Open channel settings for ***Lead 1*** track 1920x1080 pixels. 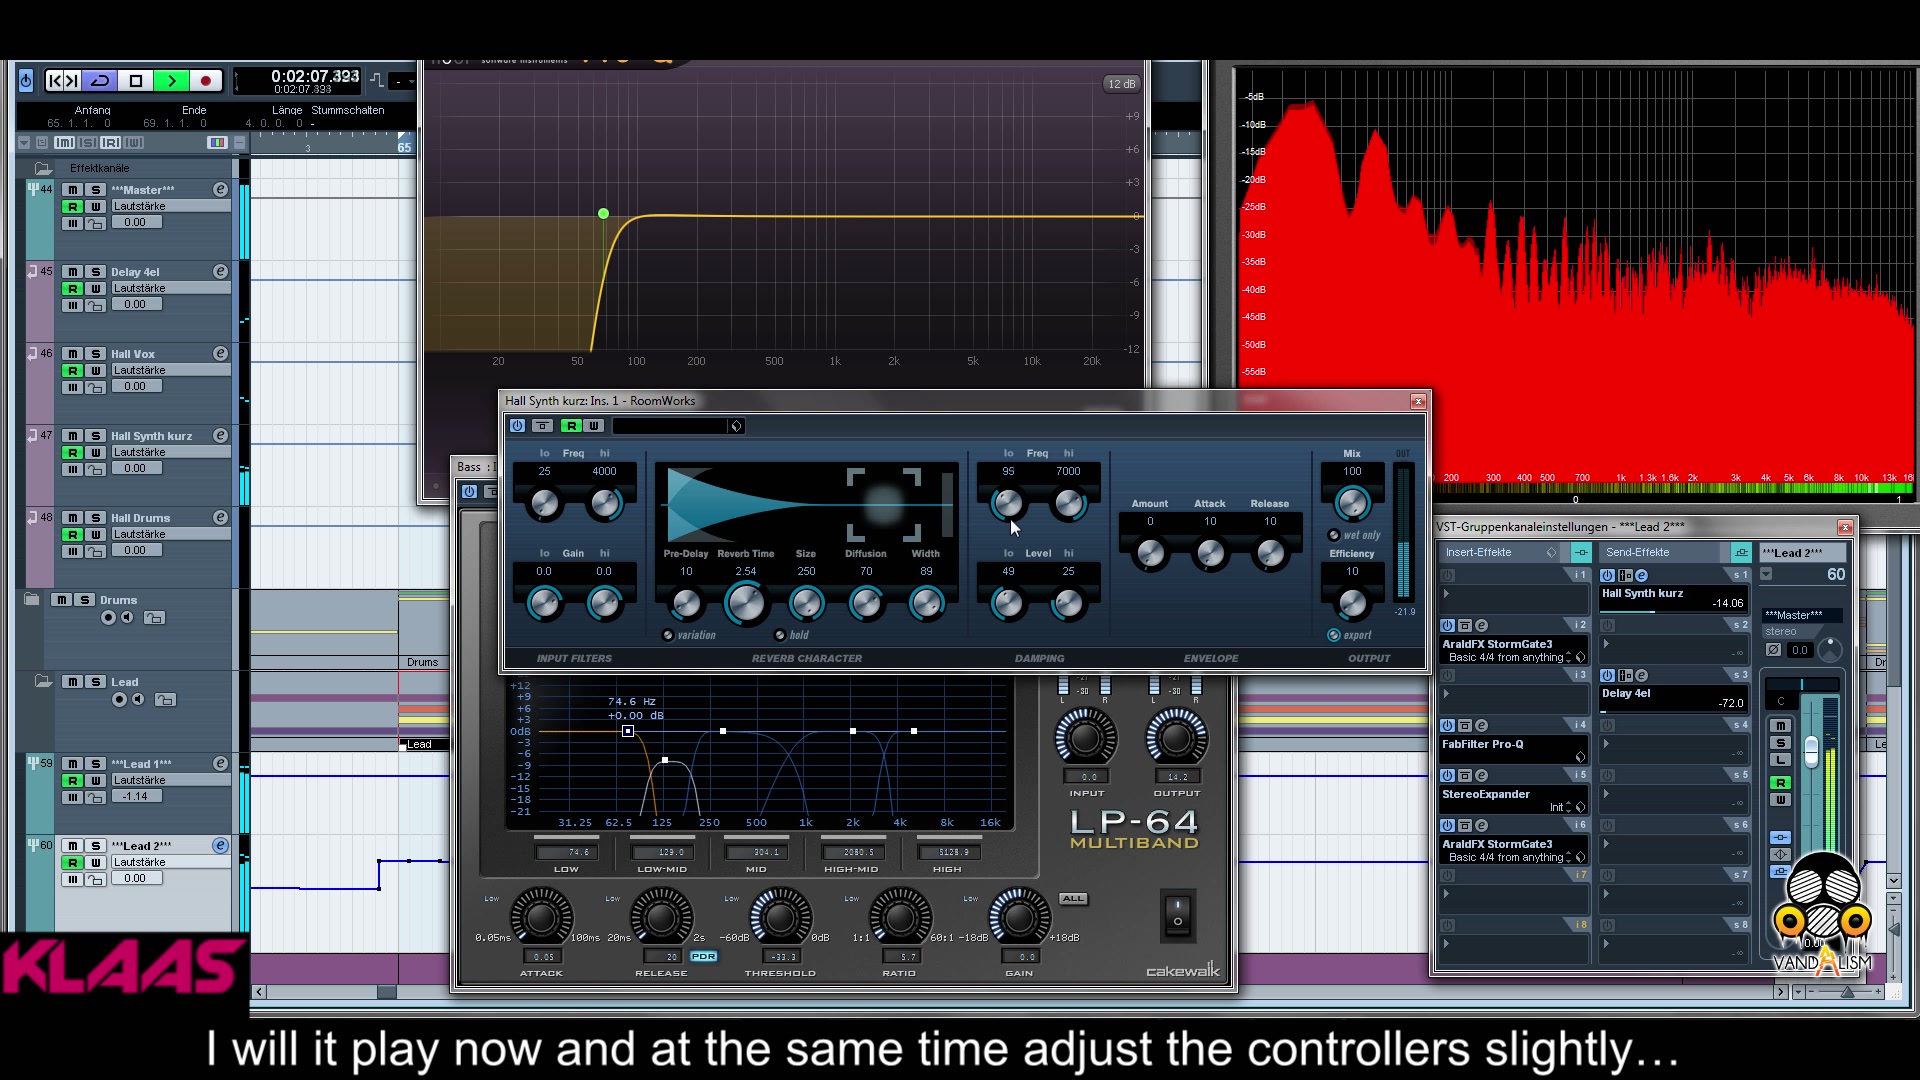coord(220,764)
